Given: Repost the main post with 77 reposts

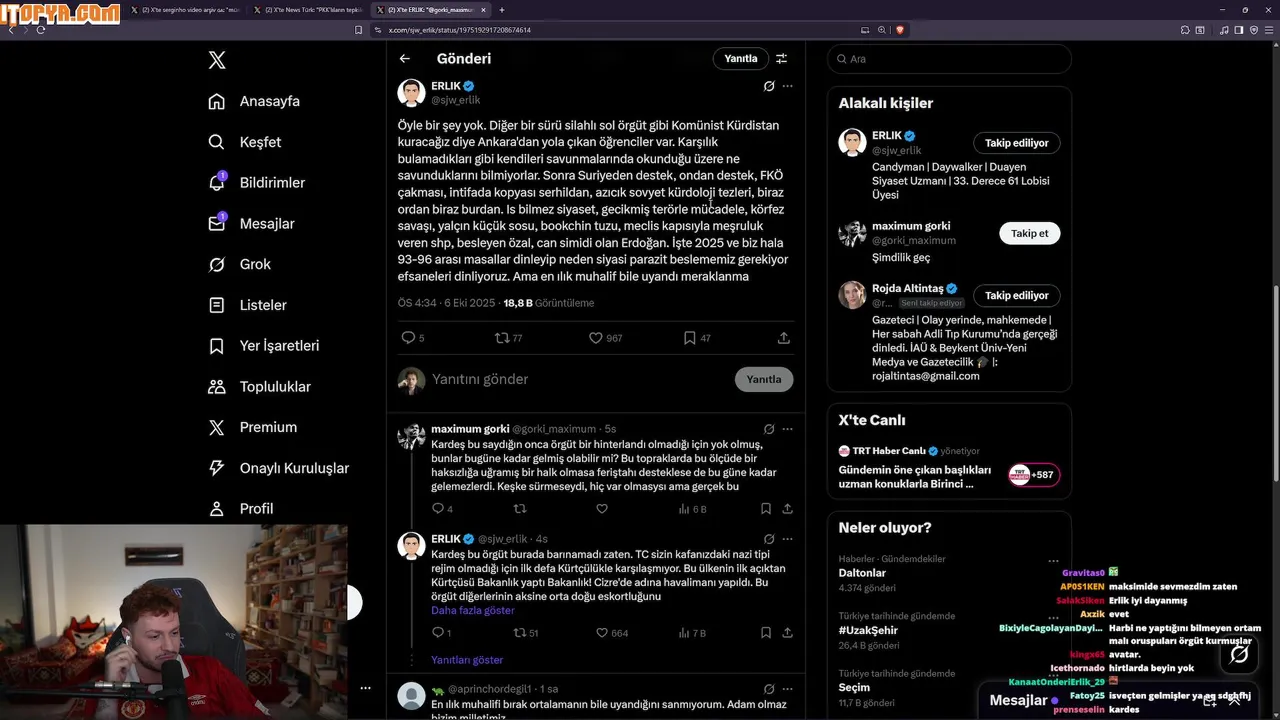Looking at the screenshot, I should click(x=508, y=338).
